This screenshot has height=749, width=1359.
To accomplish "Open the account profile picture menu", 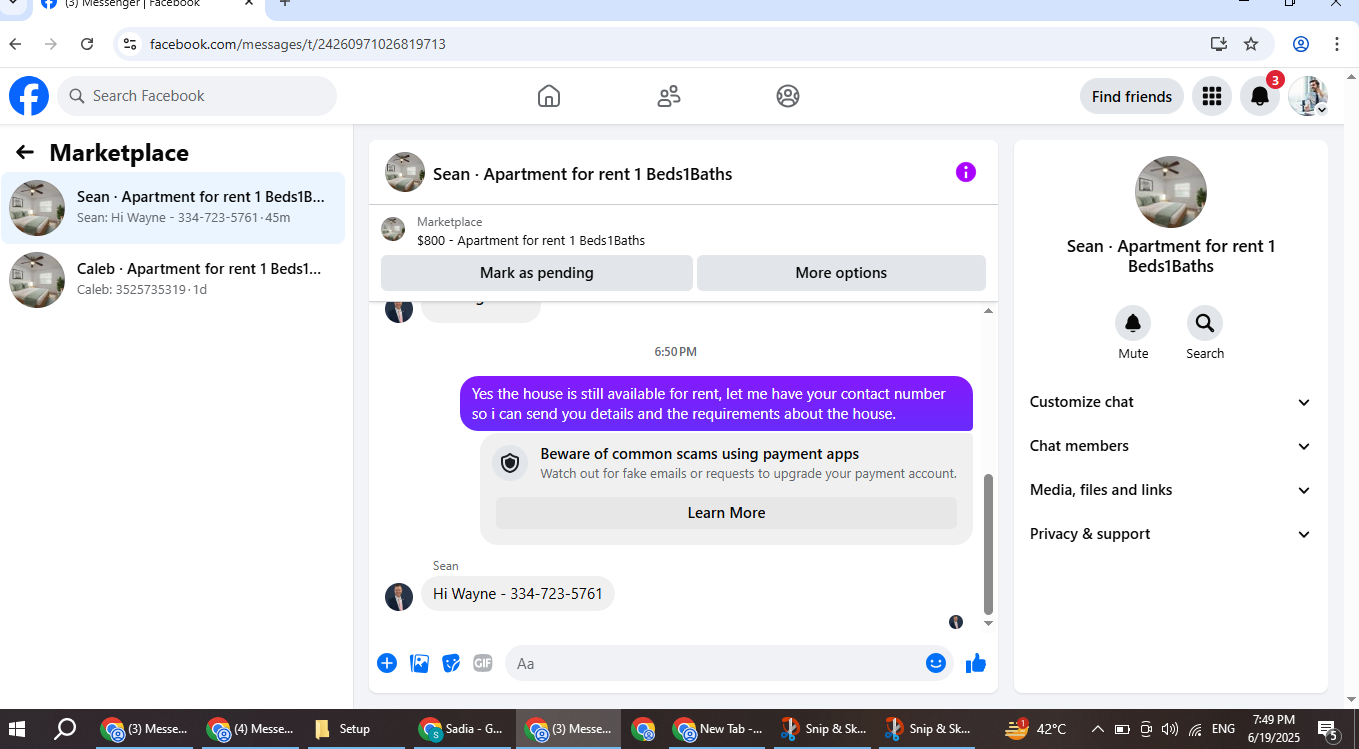I will 1308,96.
